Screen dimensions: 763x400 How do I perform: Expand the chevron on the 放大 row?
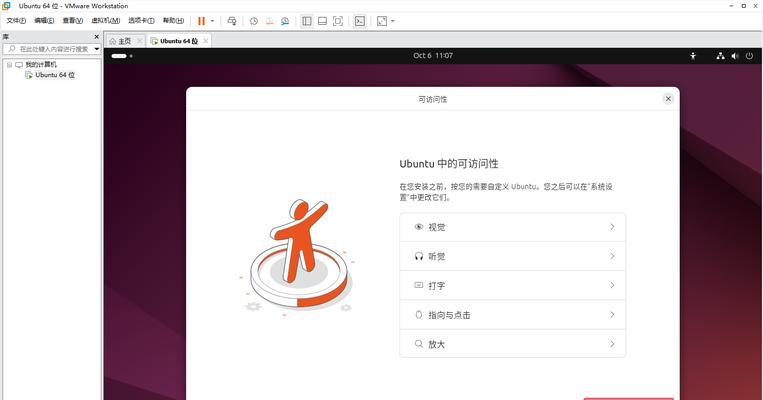pyautogui.click(x=612, y=344)
